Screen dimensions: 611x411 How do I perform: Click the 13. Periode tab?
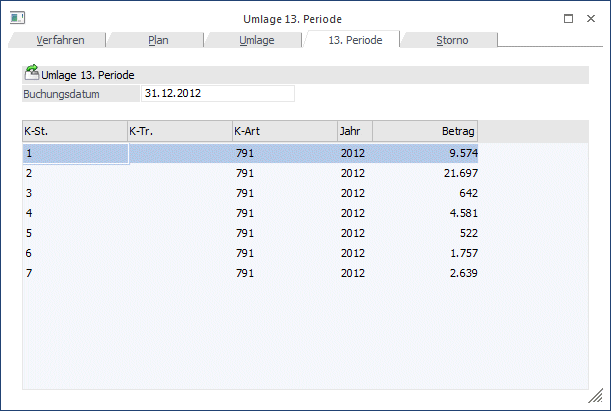tap(355, 40)
